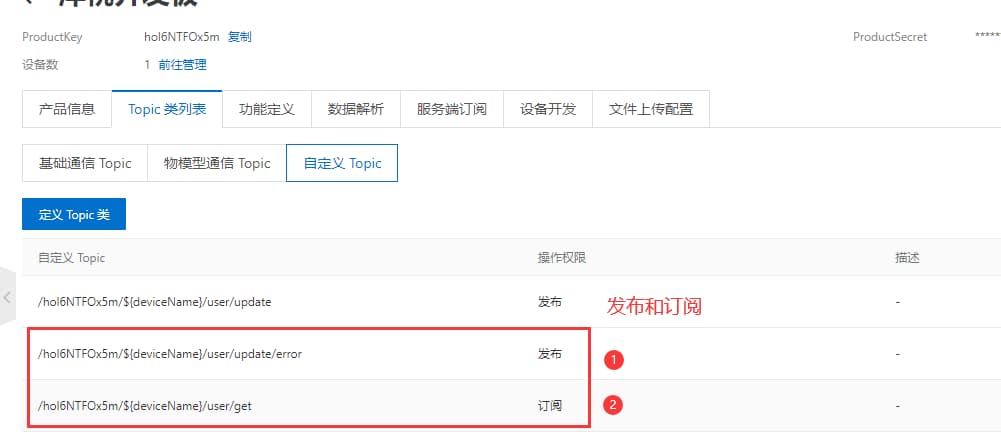Show the 基础通信 Topic sub-tab
Viewport: 1001px width, 448px height.
click(x=85, y=163)
